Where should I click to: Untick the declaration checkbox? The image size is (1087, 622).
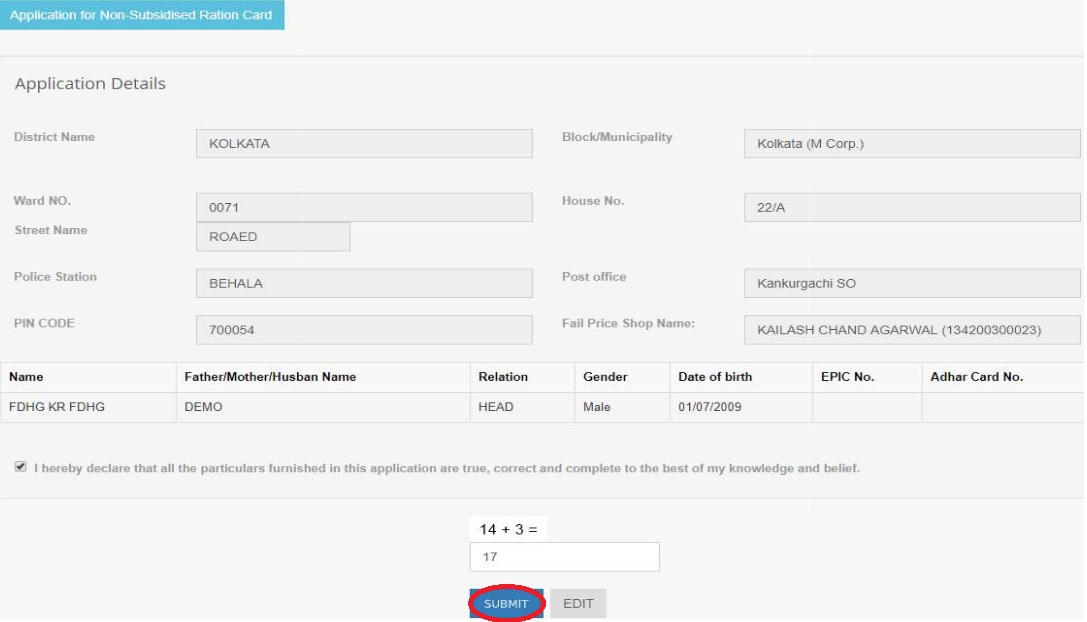[x=21, y=467]
